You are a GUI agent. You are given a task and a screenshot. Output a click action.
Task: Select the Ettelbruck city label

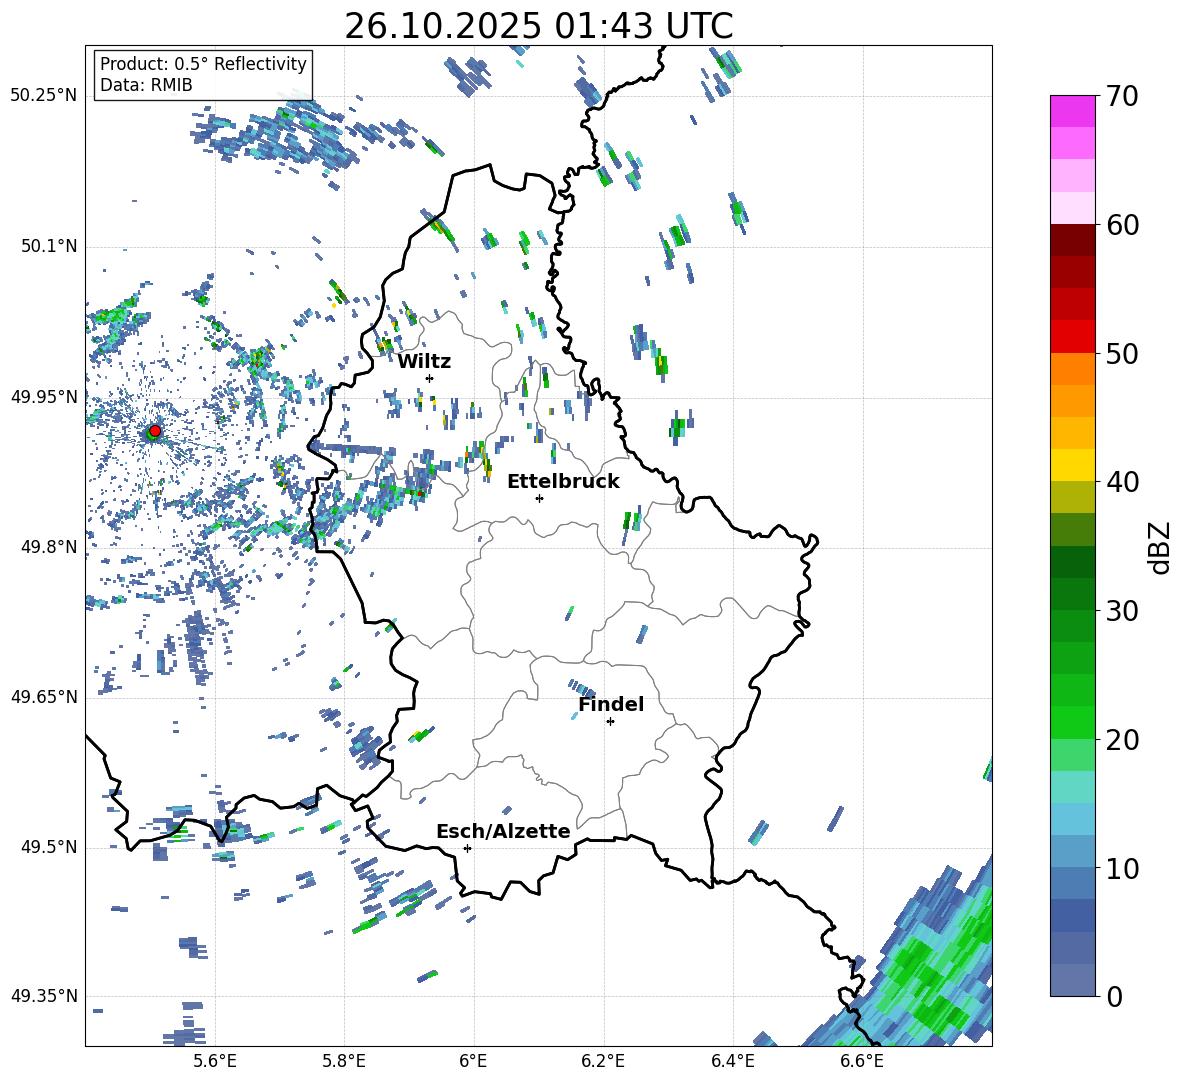pyautogui.click(x=562, y=481)
